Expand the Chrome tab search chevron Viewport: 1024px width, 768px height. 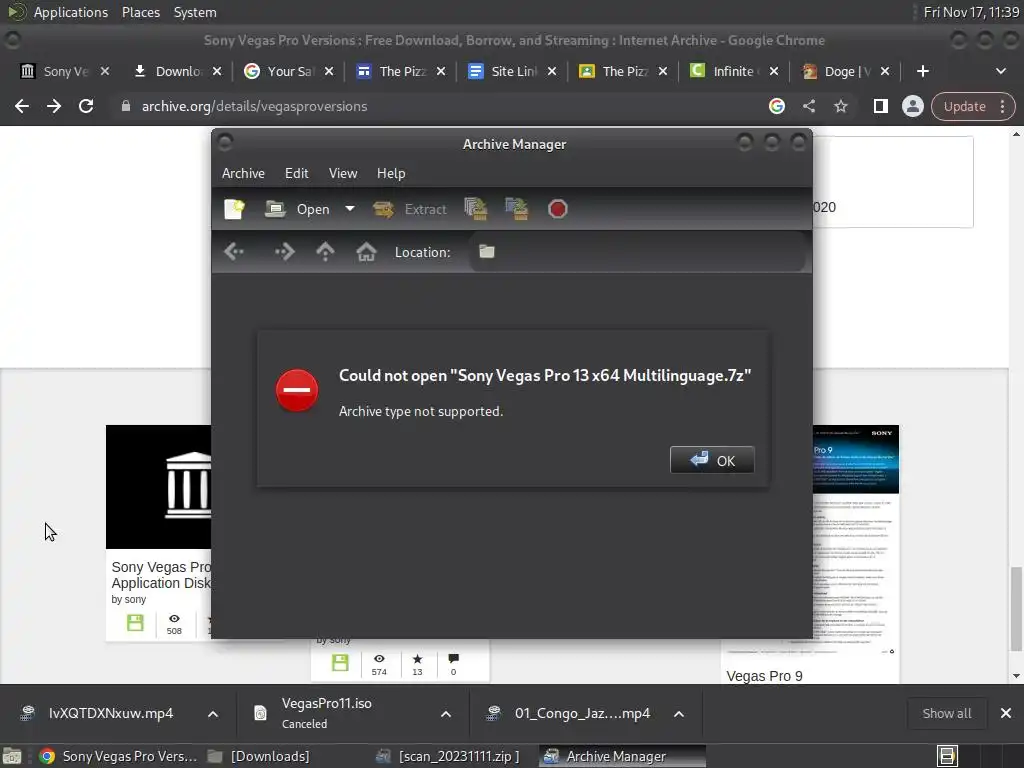pos(1000,71)
